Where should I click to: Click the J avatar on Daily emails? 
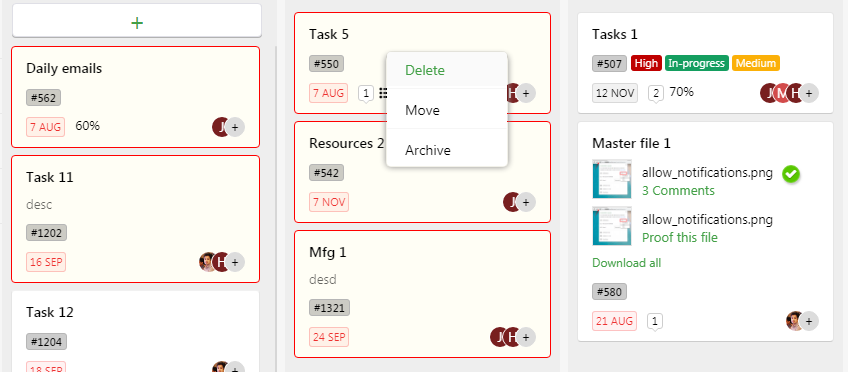(220, 128)
